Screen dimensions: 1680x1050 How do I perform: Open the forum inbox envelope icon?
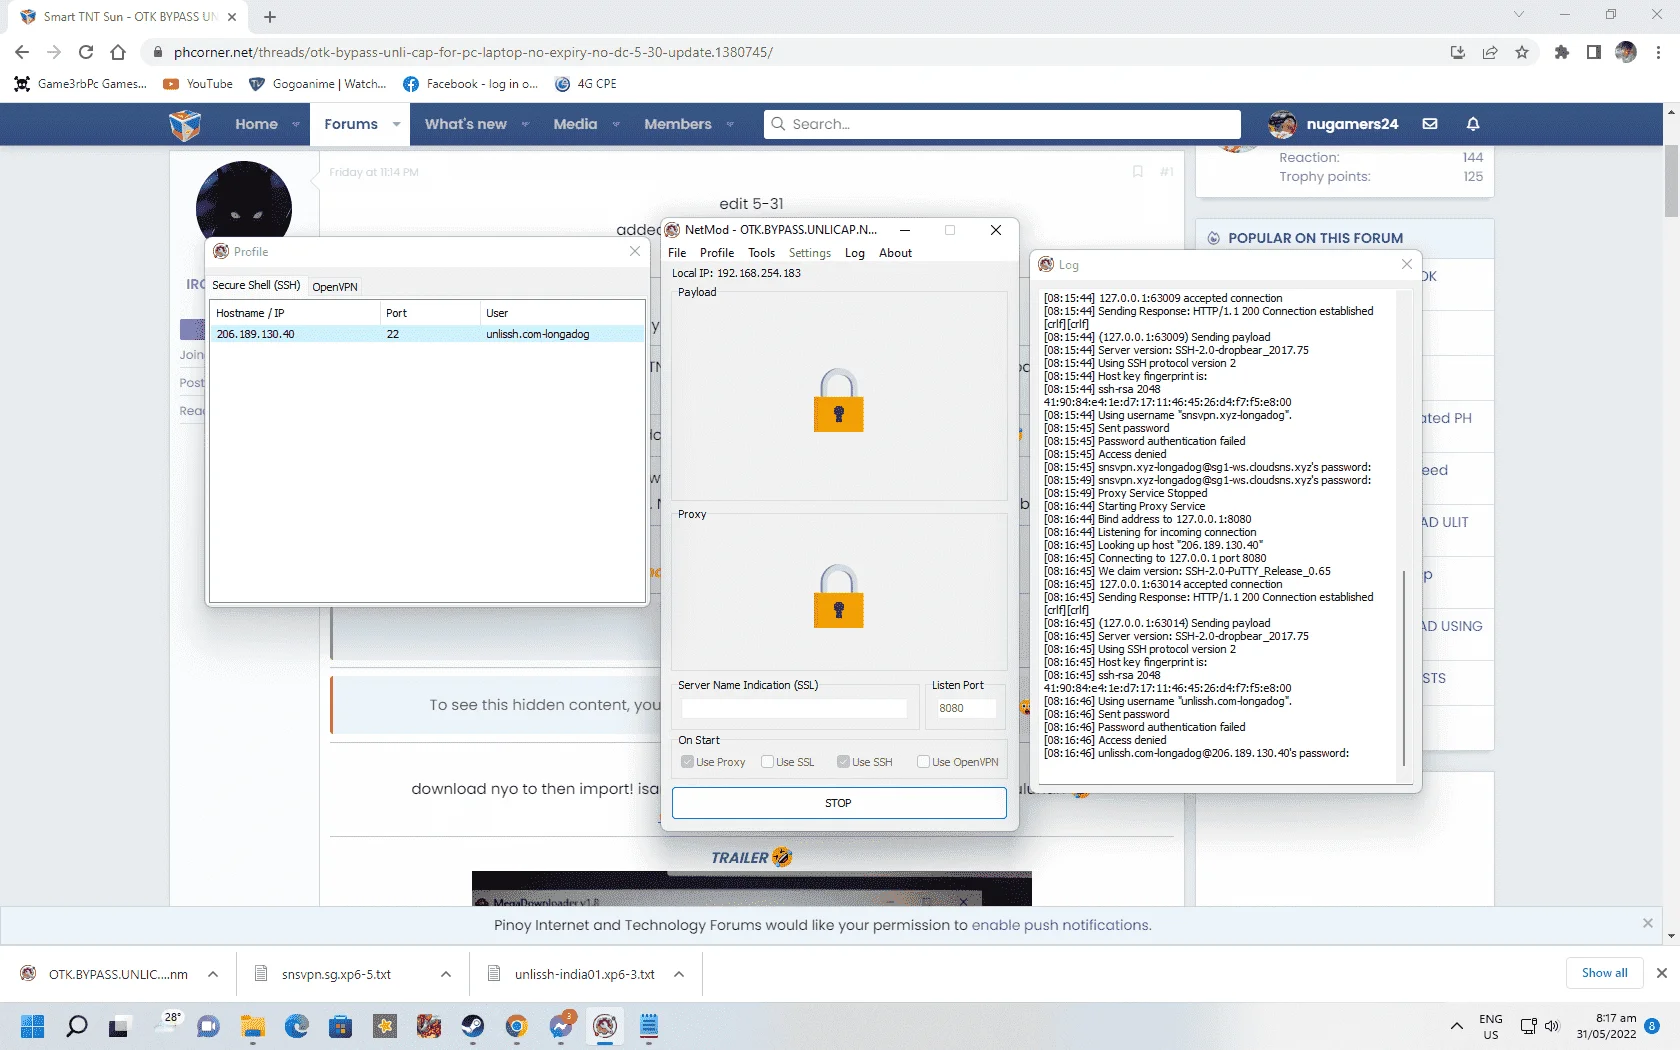pos(1430,124)
